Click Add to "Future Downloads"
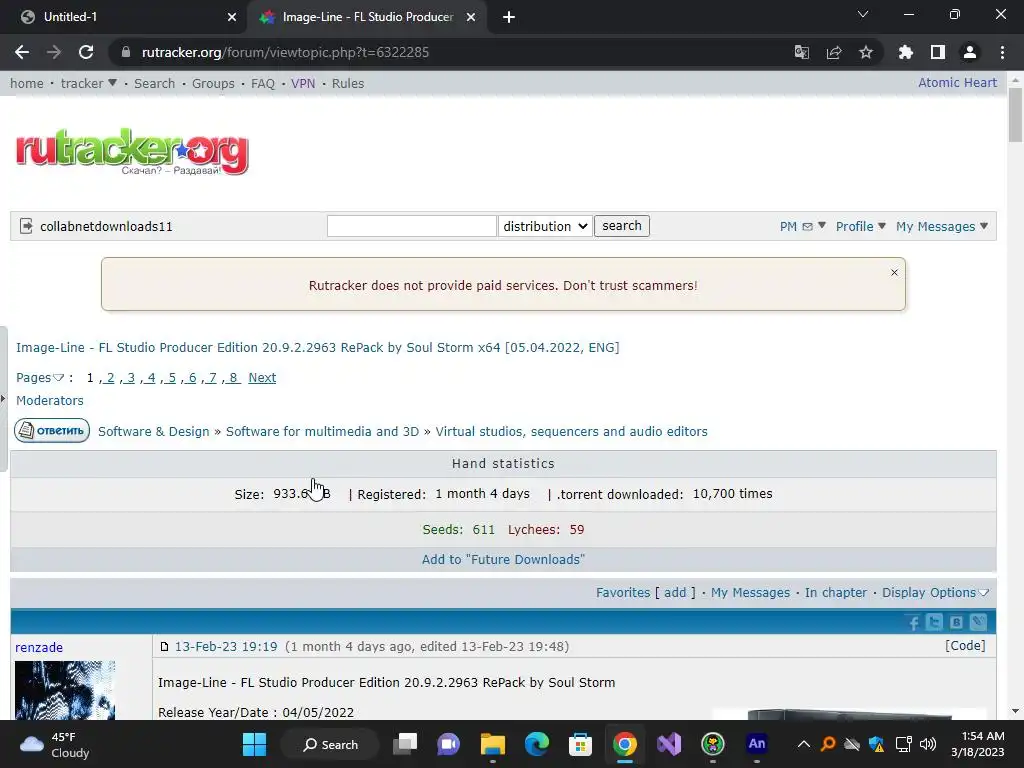This screenshot has width=1024, height=768. click(503, 559)
